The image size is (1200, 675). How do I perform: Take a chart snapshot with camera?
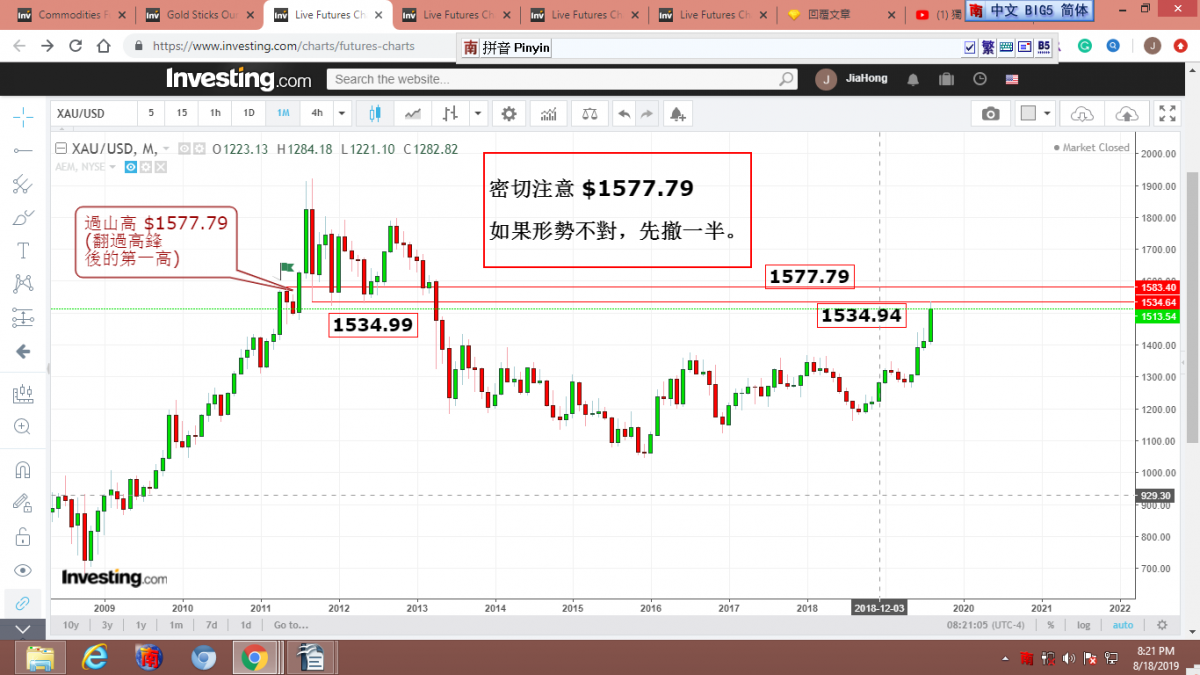990,114
